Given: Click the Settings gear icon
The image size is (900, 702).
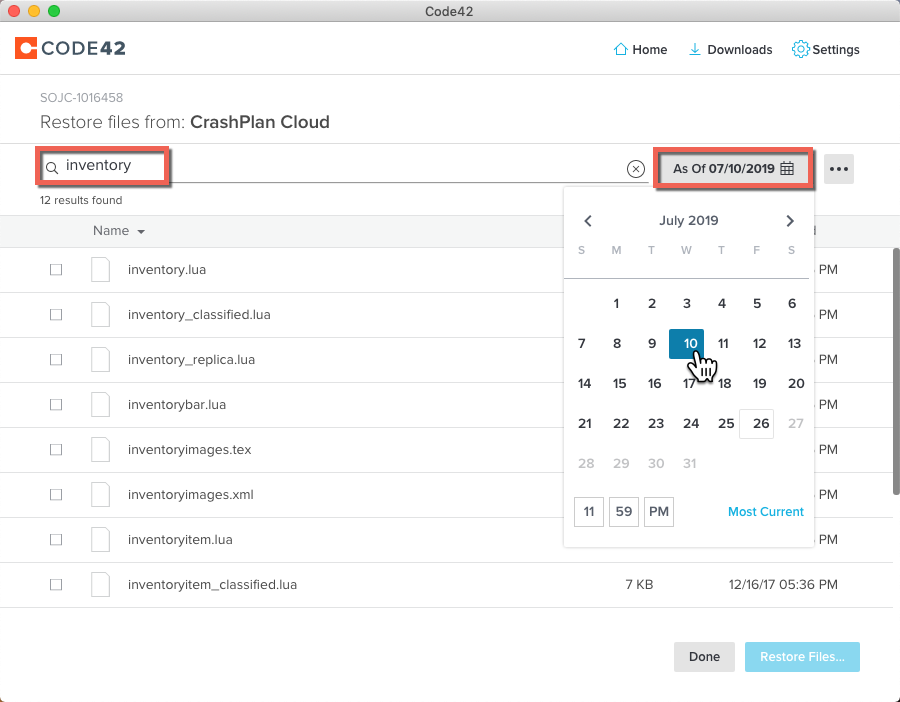Looking at the screenshot, I should point(800,49).
